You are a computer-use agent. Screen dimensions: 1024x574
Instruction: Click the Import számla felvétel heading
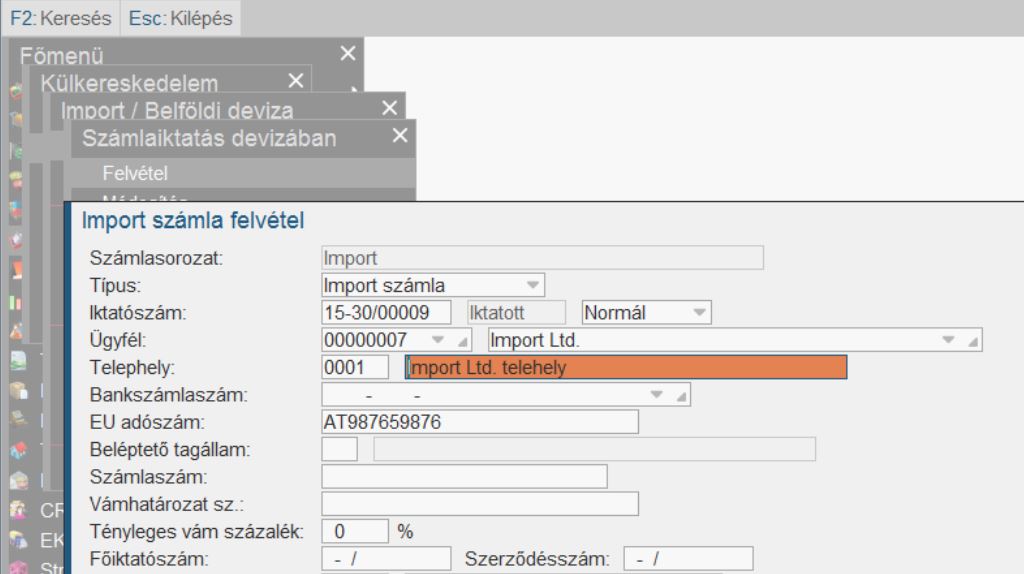point(193,221)
